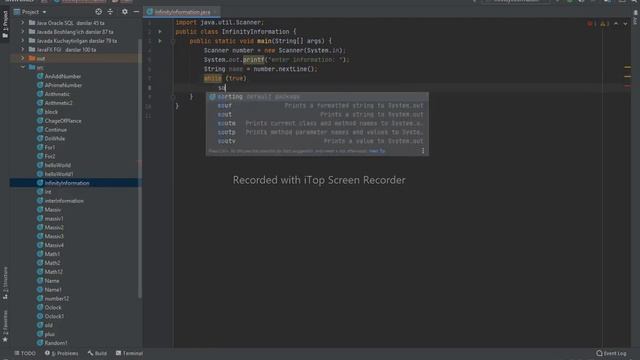Click the locate/select opened file target icon
The image size is (640, 360).
pyautogui.click(x=98, y=12)
